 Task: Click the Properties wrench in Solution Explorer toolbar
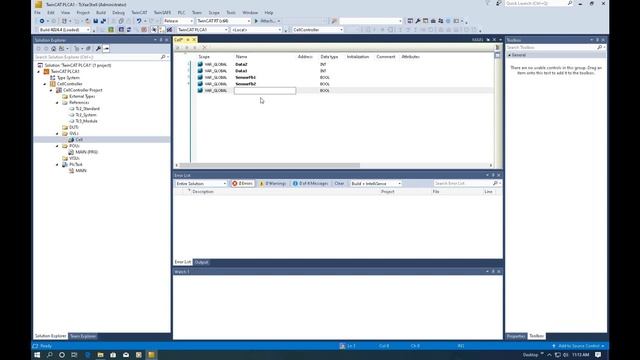[98, 49]
